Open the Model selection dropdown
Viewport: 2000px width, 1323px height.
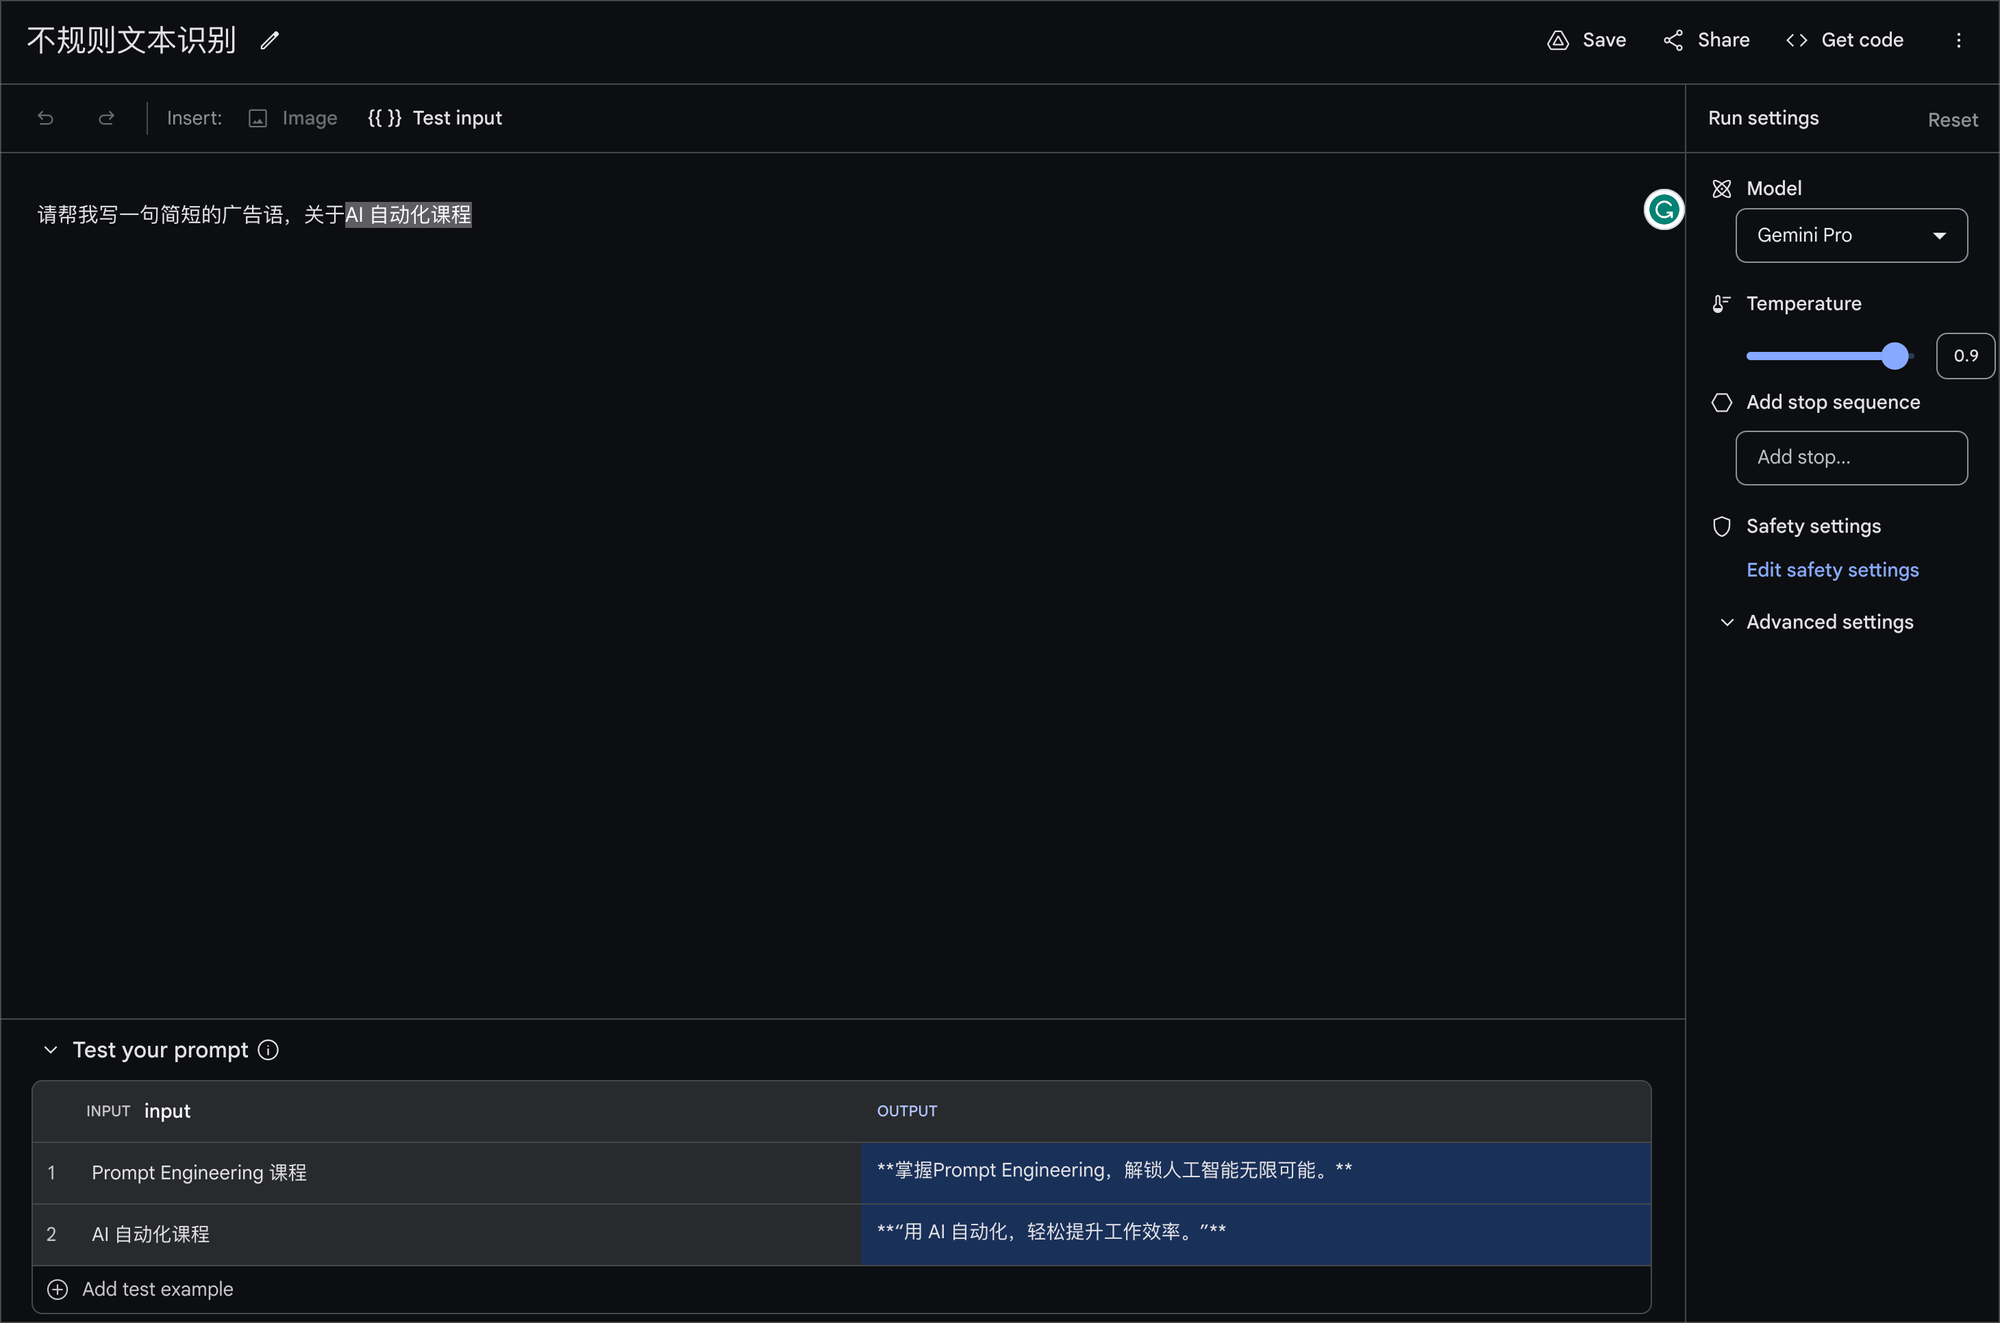pyautogui.click(x=1850, y=235)
